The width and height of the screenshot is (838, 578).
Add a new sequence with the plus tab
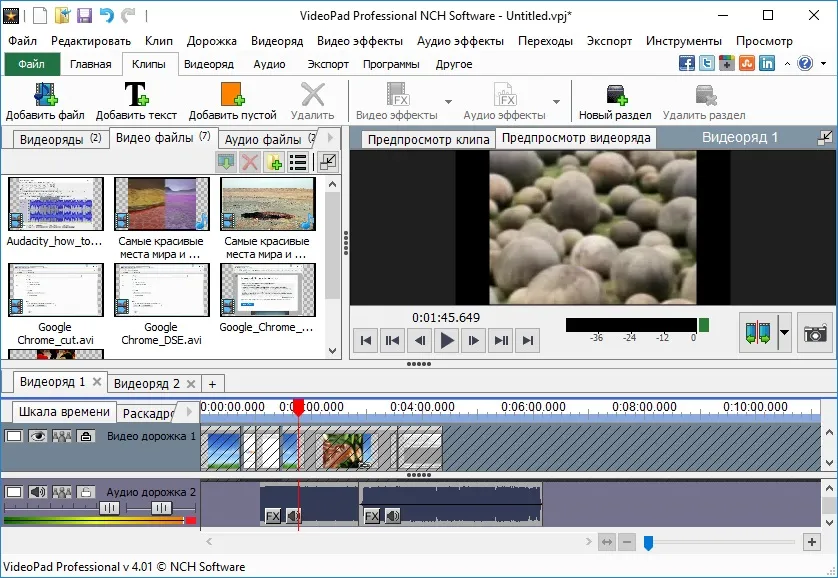212,384
